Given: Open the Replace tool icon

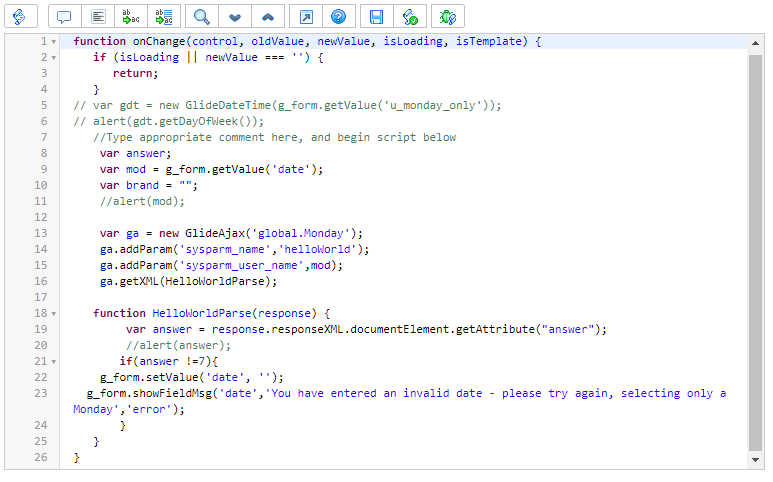Looking at the screenshot, I should pos(131,17).
